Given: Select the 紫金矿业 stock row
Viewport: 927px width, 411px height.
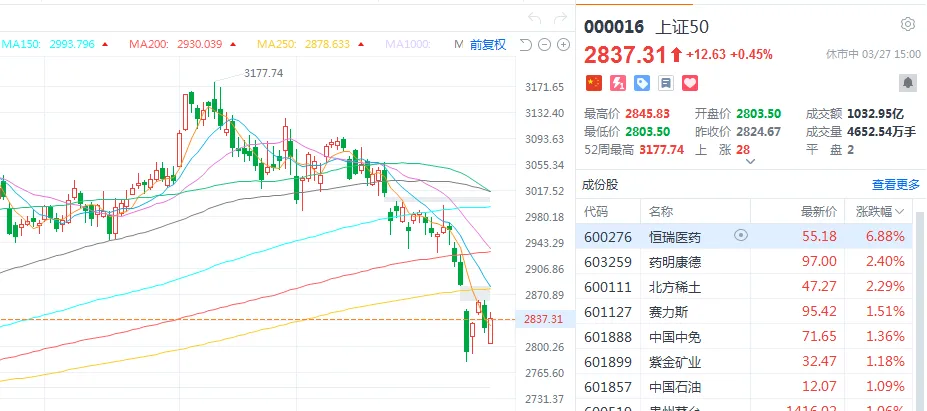Looking at the screenshot, I should [x=745, y=361].
